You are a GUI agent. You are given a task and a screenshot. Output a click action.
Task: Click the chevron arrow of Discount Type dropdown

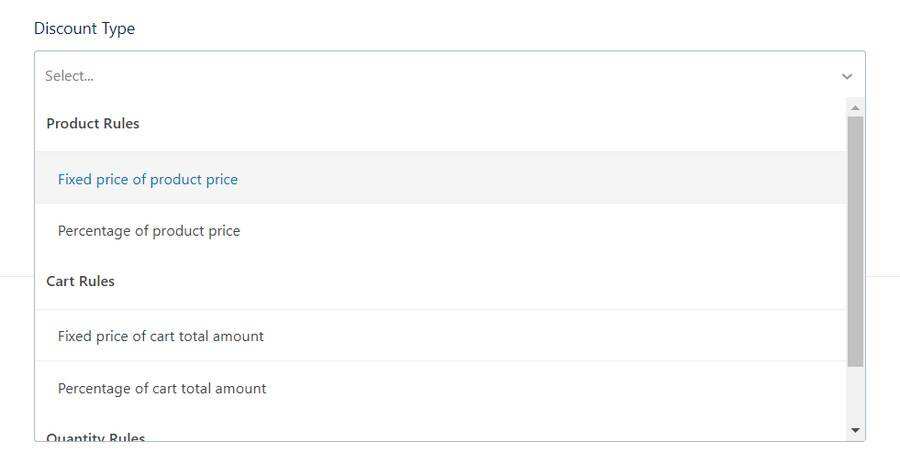[847, 76]
